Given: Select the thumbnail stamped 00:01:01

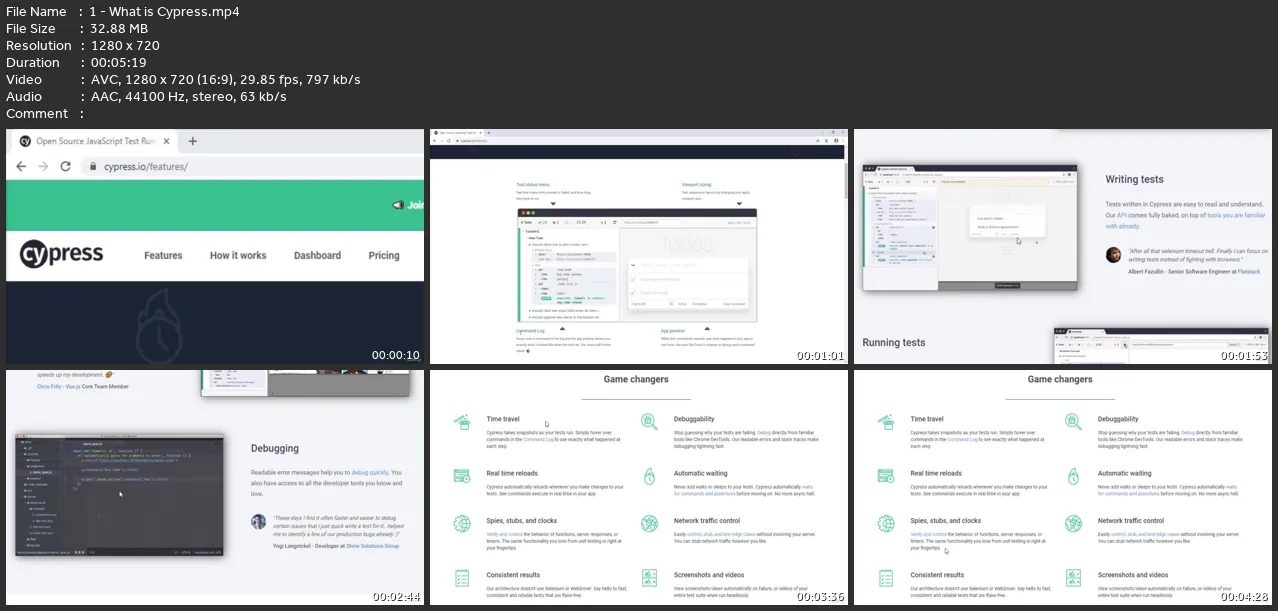Looking at the screenshot, I should tap(639, 247).
